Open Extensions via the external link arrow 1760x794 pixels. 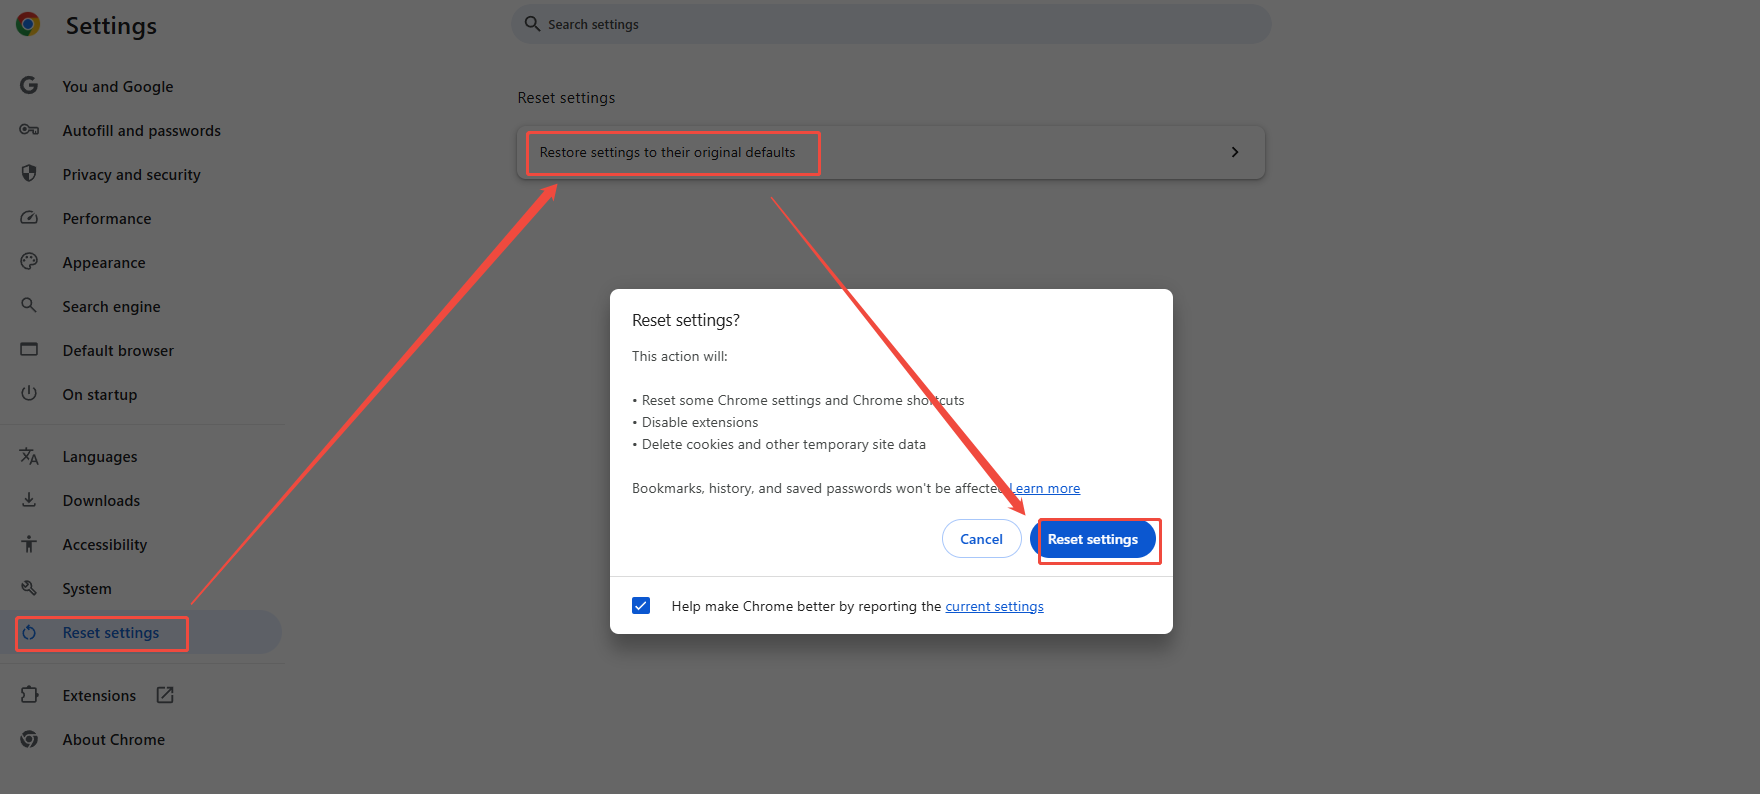[164, 694]
